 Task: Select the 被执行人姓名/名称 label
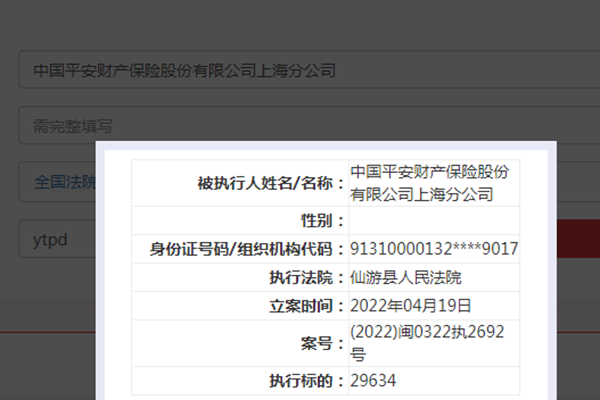tap(271, 183)
